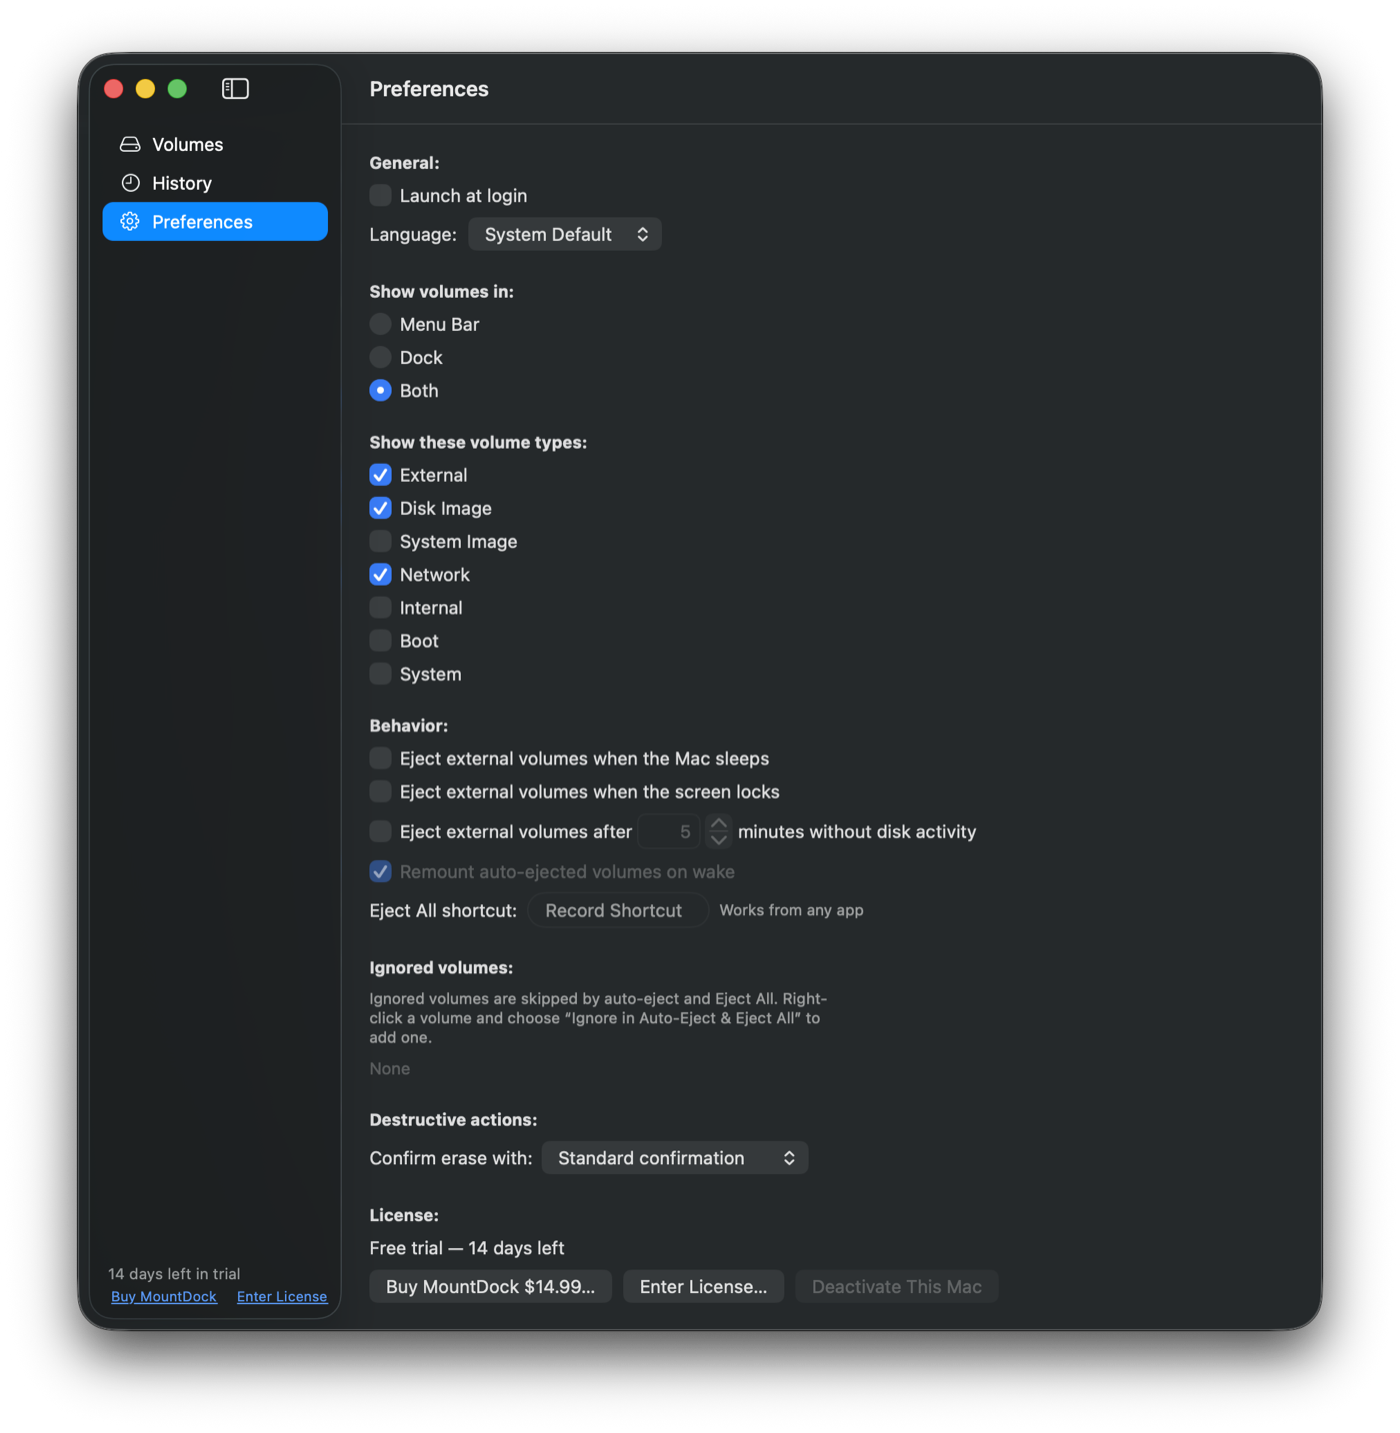1400x1433 pixels.
Task: Click the stepper down arrow for minutes
Action: click(718, 840)
